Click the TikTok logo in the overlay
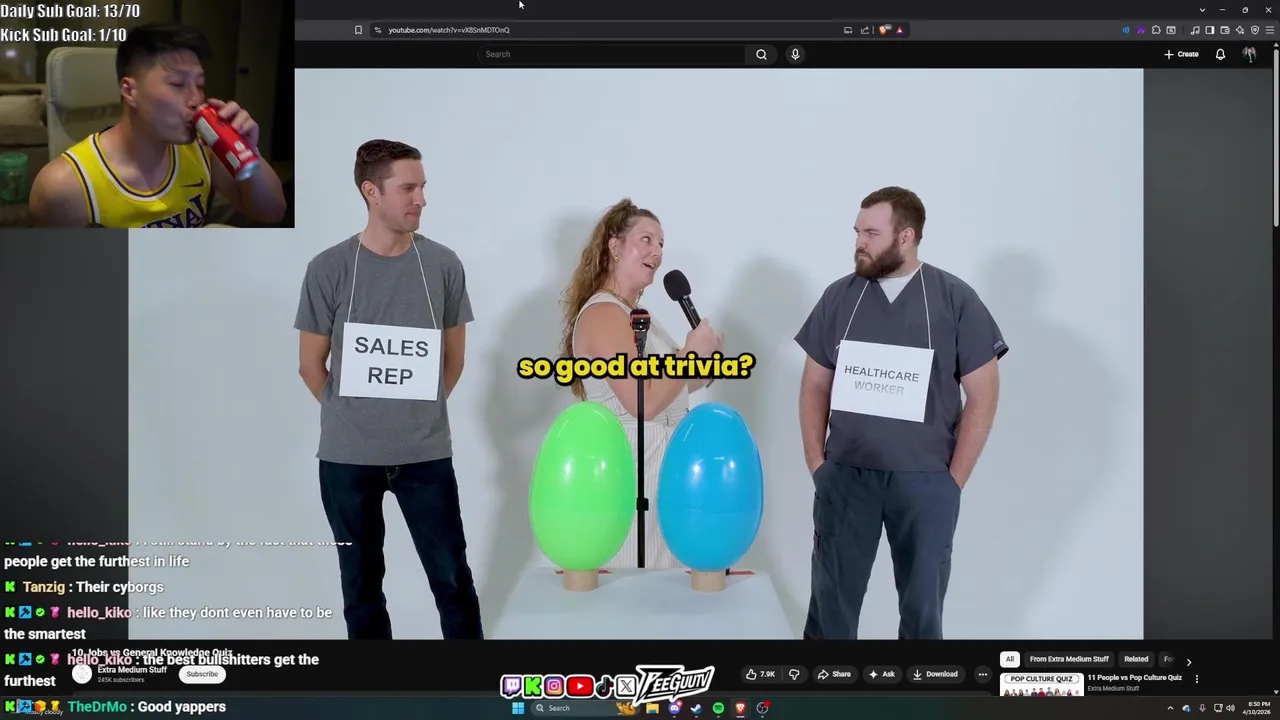Screen dimensions: 1280x720 tap(604, 686)
